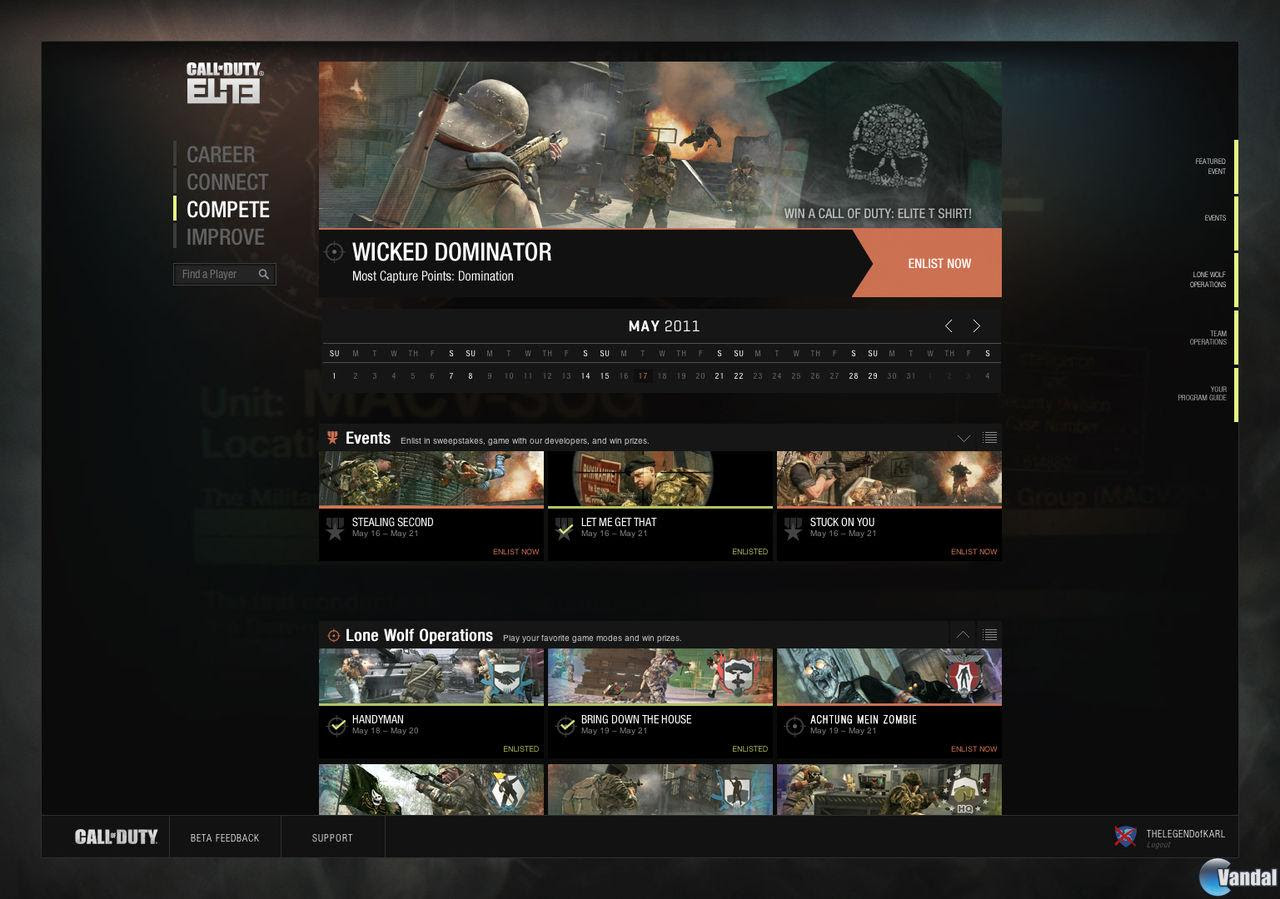This screenshot has height=899, width=1280.
Task: Click the Lone Wolf Operations crosshair icon
Action: 334,636
